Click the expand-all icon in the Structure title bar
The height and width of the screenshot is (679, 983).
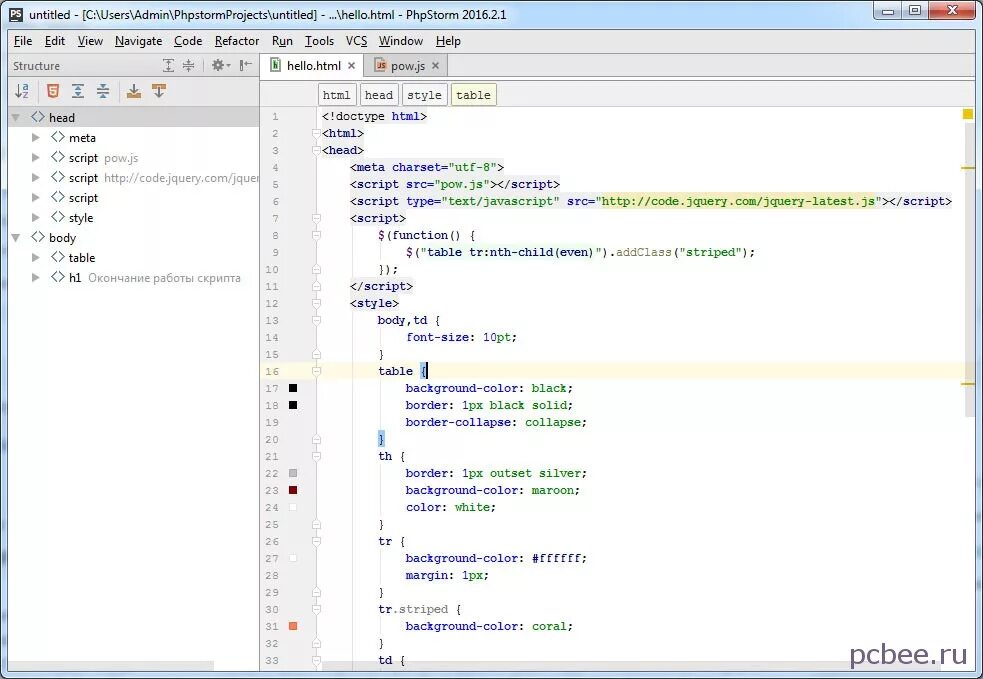pos(169,65)
